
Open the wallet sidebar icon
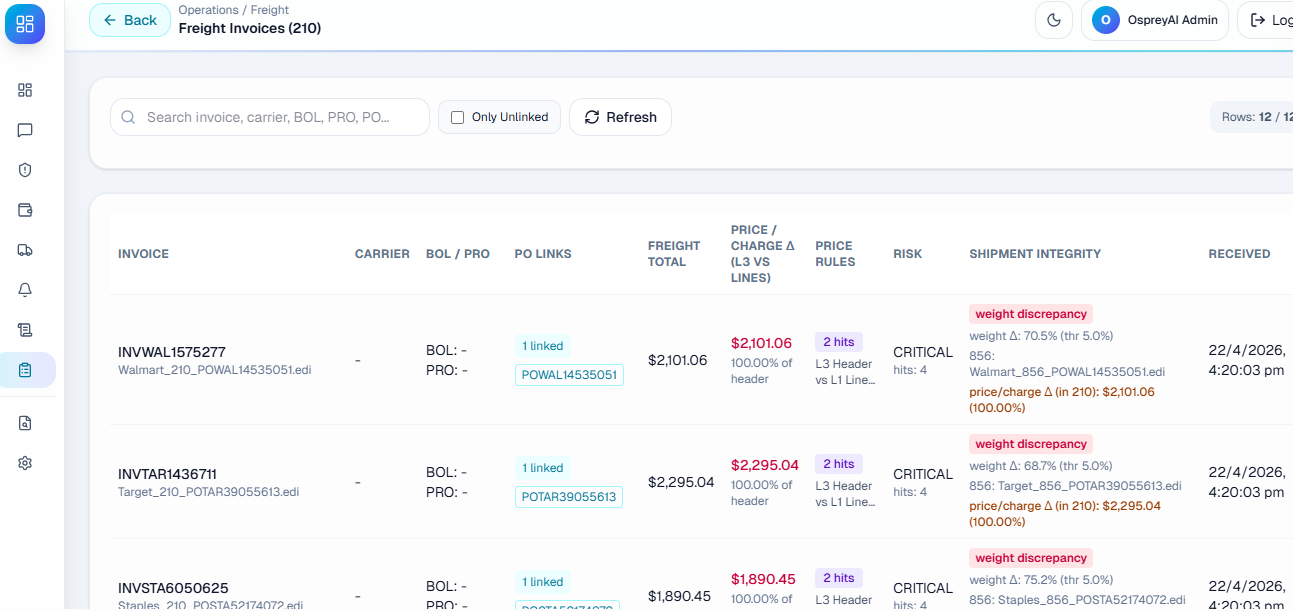pyautogui.click(x=26, y=210)
